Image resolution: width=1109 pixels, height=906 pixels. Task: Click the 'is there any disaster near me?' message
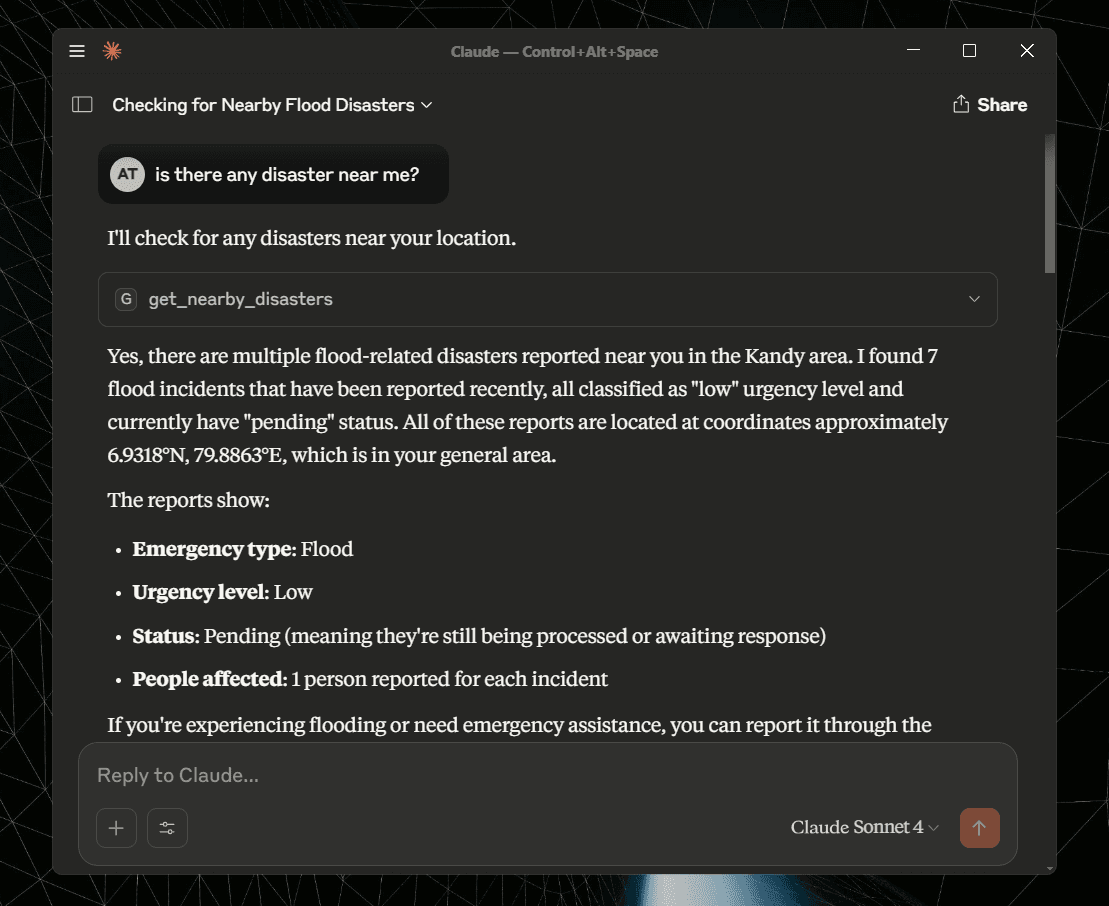point(287,175)
